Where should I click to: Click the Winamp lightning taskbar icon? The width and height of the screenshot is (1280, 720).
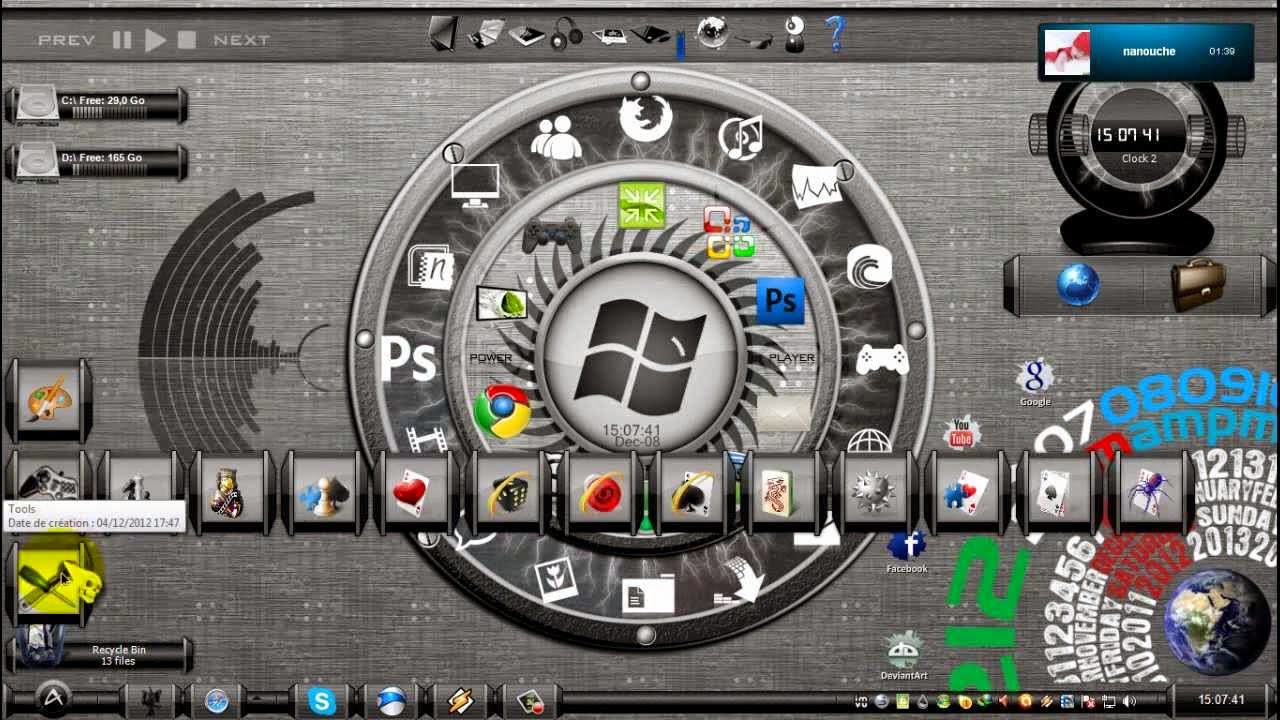click(x=459, y=701)
